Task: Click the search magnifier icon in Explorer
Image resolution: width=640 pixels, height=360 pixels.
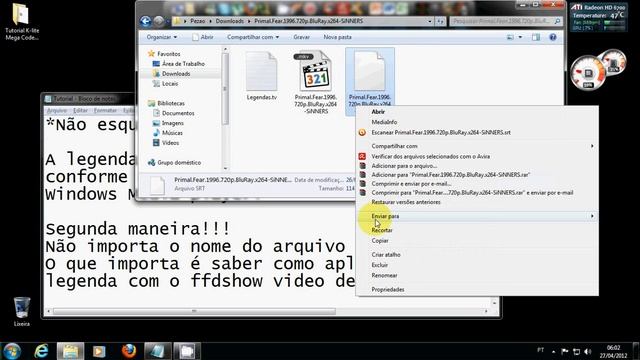Action: pos(558,21)
